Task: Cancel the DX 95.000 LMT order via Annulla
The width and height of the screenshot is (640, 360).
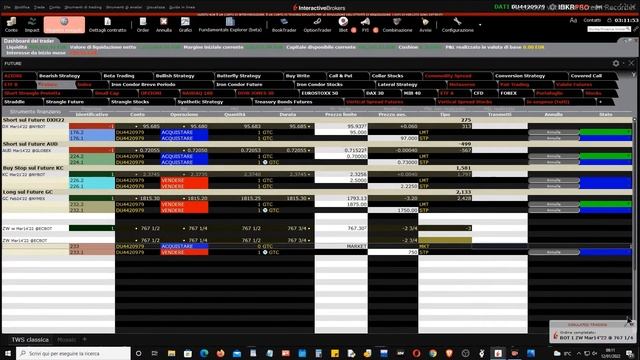Action: (x=553, y=132)
